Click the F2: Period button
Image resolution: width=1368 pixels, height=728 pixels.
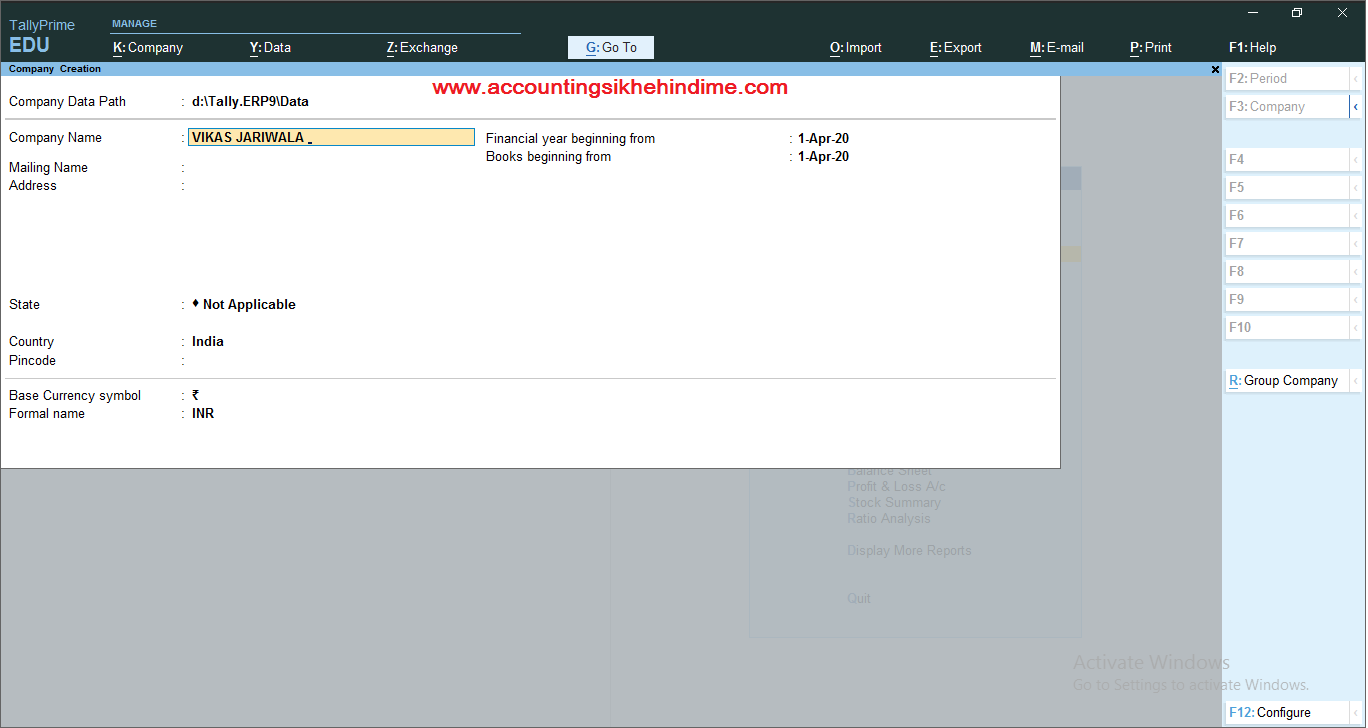click(x=1287, y=78)
